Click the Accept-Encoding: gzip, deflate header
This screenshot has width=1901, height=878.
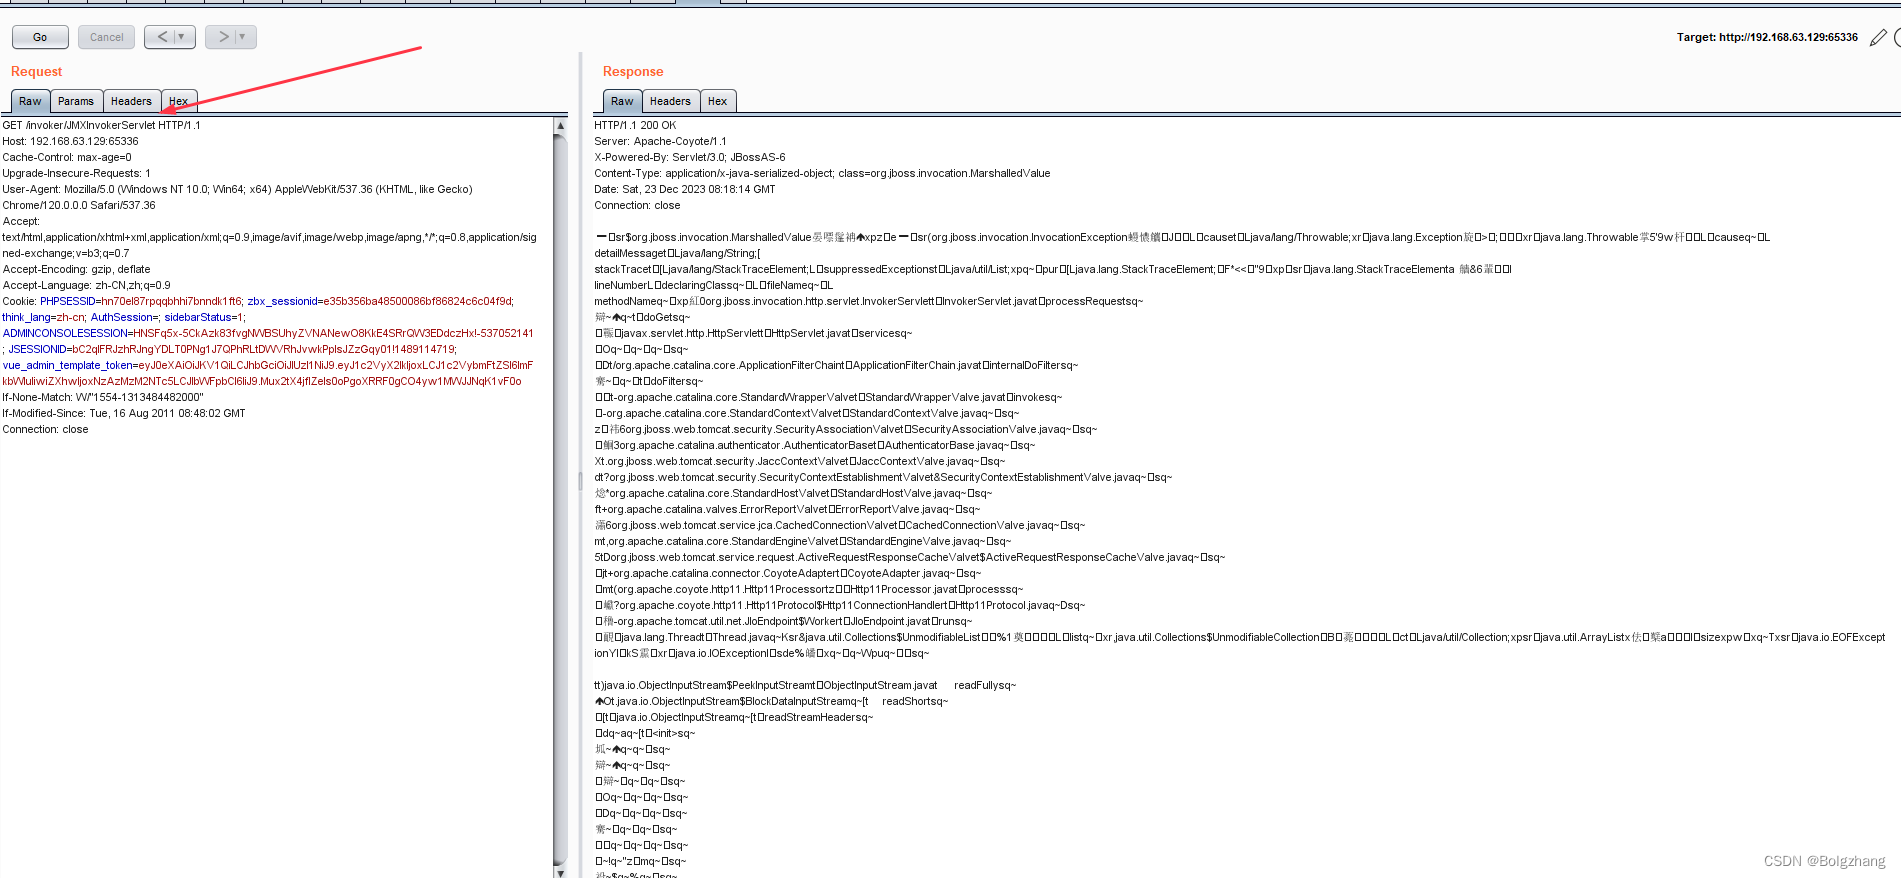(76, 269)
